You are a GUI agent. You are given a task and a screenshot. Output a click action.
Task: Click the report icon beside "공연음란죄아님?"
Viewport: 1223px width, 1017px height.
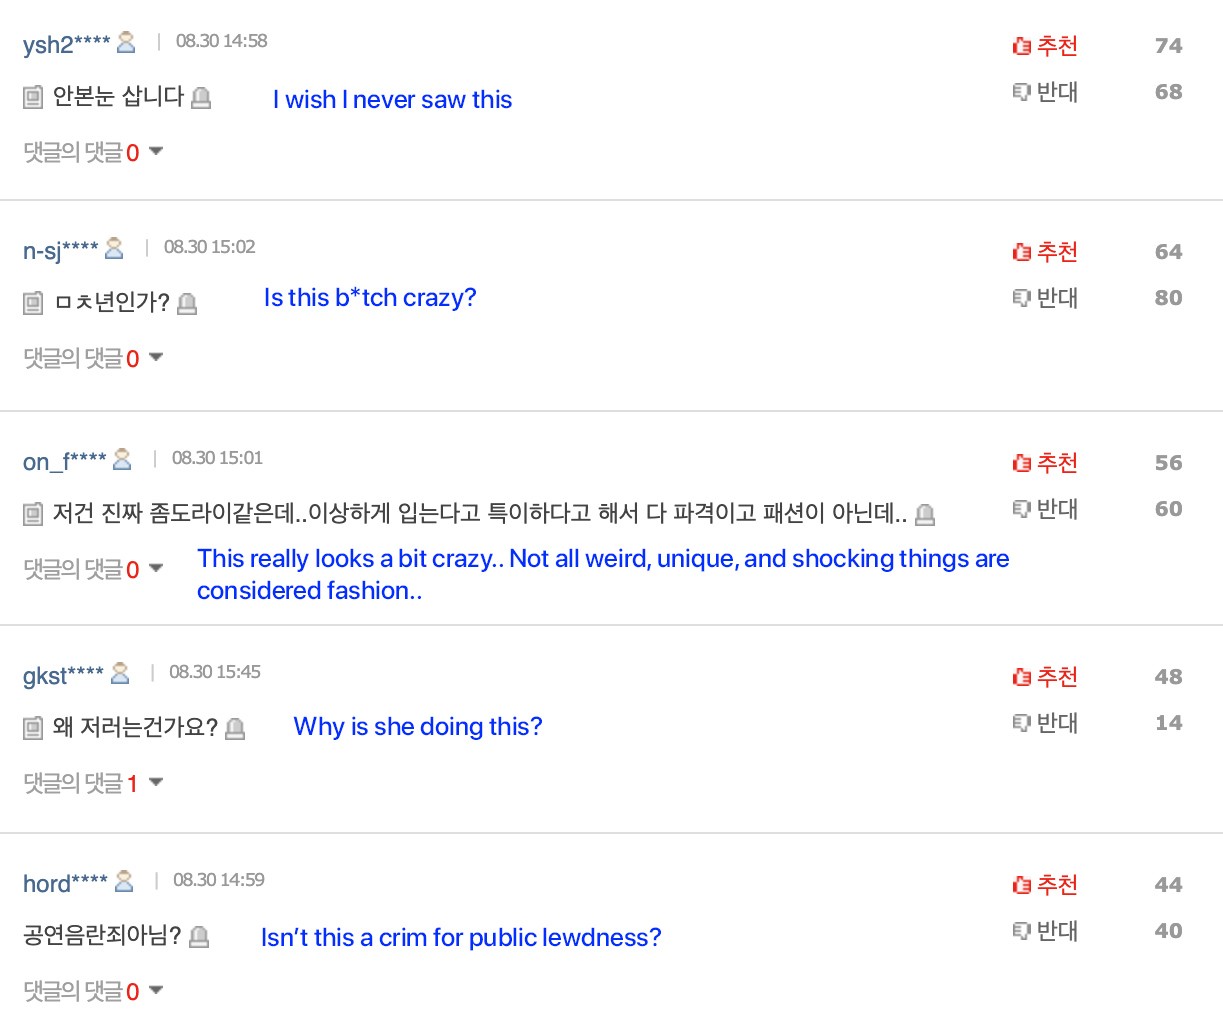click(199, 936)
